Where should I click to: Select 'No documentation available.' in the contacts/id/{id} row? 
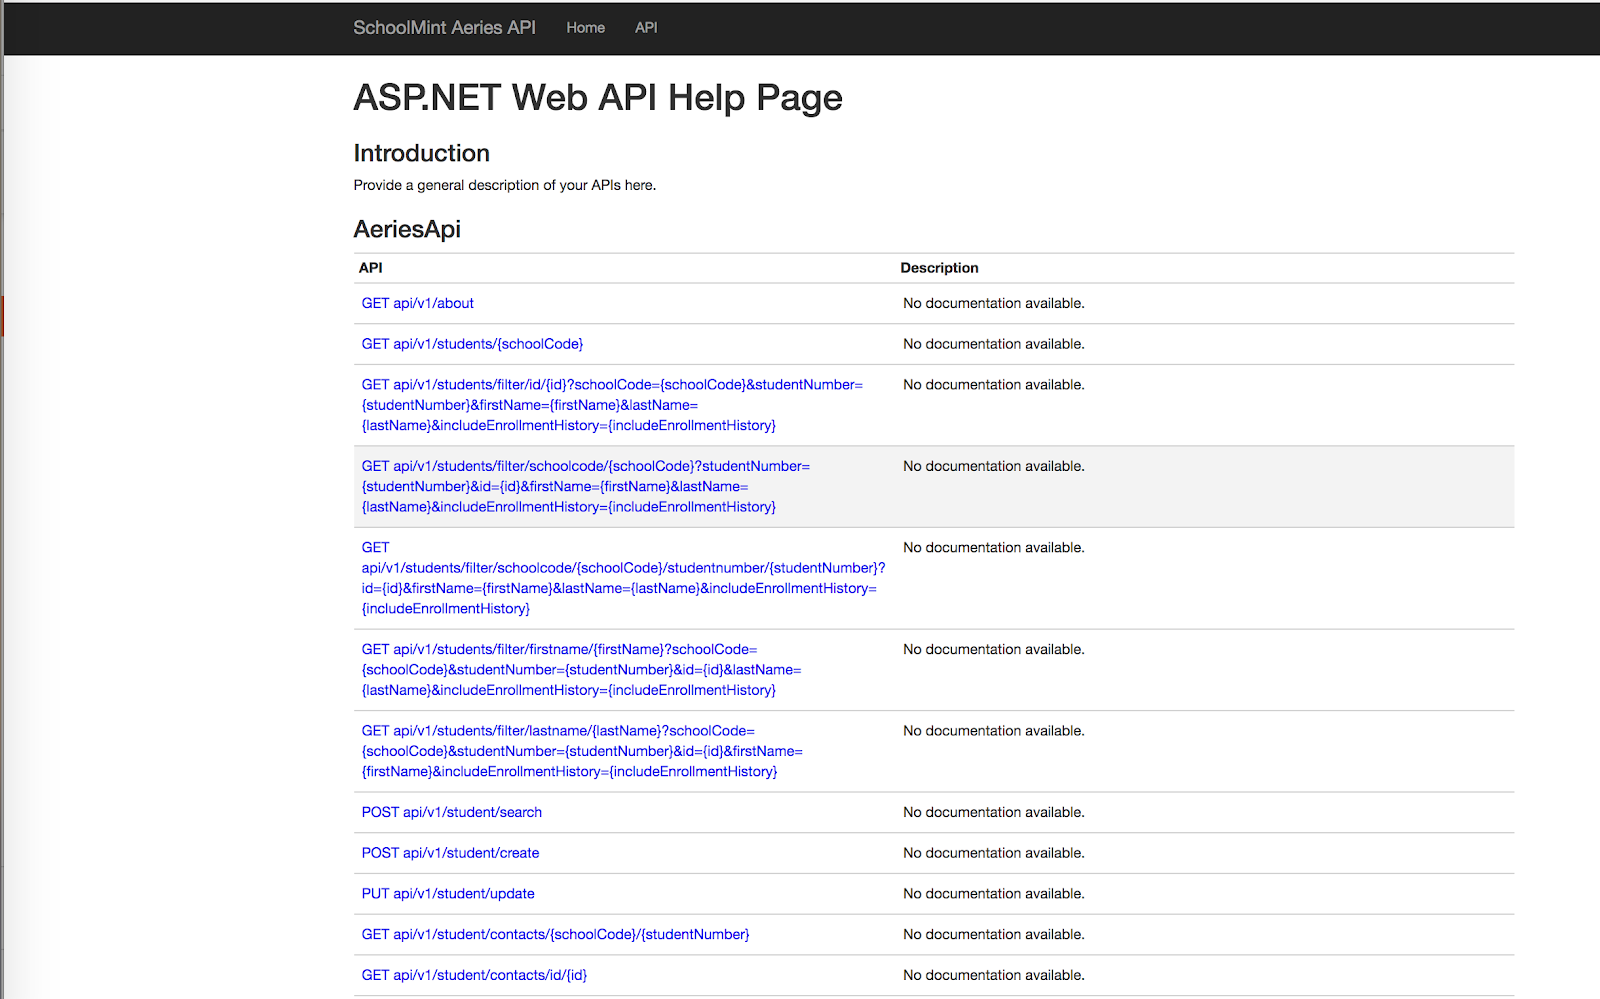(994, 975)
